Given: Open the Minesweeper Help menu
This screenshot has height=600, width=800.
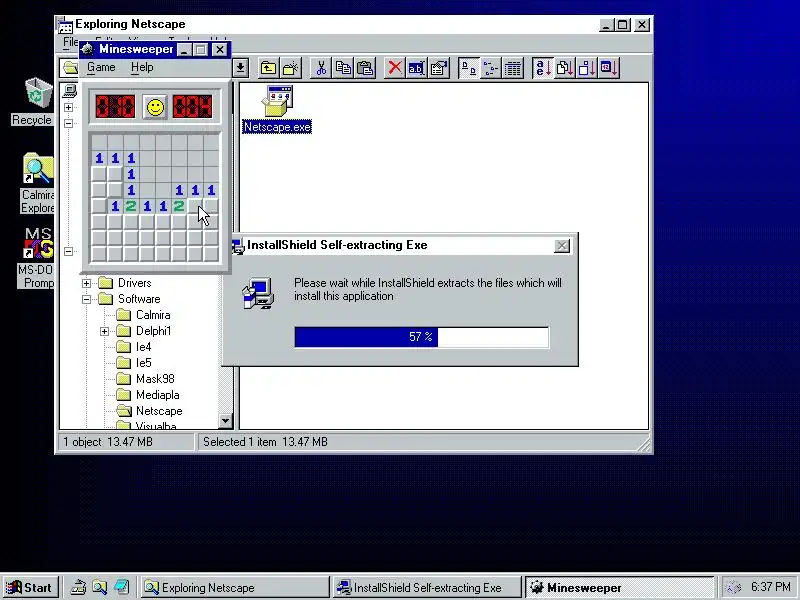Looking at the screenshot, I should coord(142,67).
